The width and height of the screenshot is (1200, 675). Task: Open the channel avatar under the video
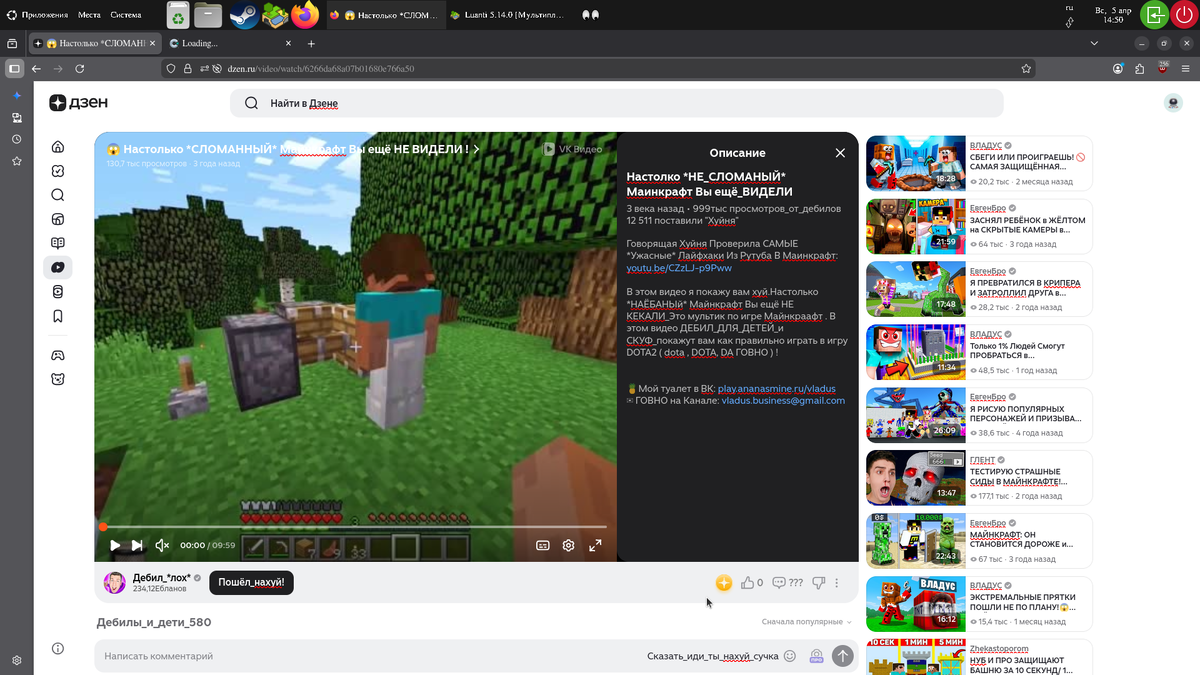pos(115,583)
